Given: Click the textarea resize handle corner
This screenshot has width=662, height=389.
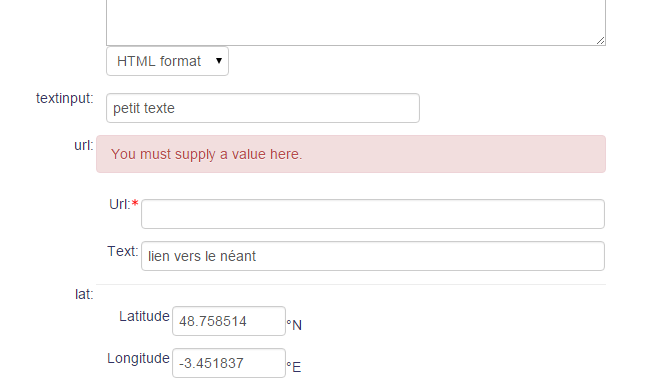Looking at the screenshot, I should [600, 41].
